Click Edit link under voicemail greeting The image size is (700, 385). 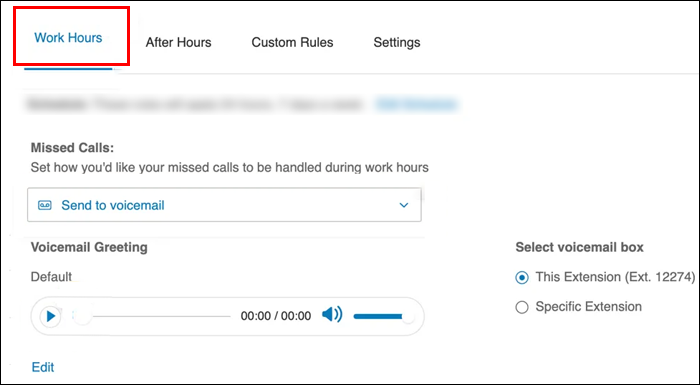click(x=43, y=367)
